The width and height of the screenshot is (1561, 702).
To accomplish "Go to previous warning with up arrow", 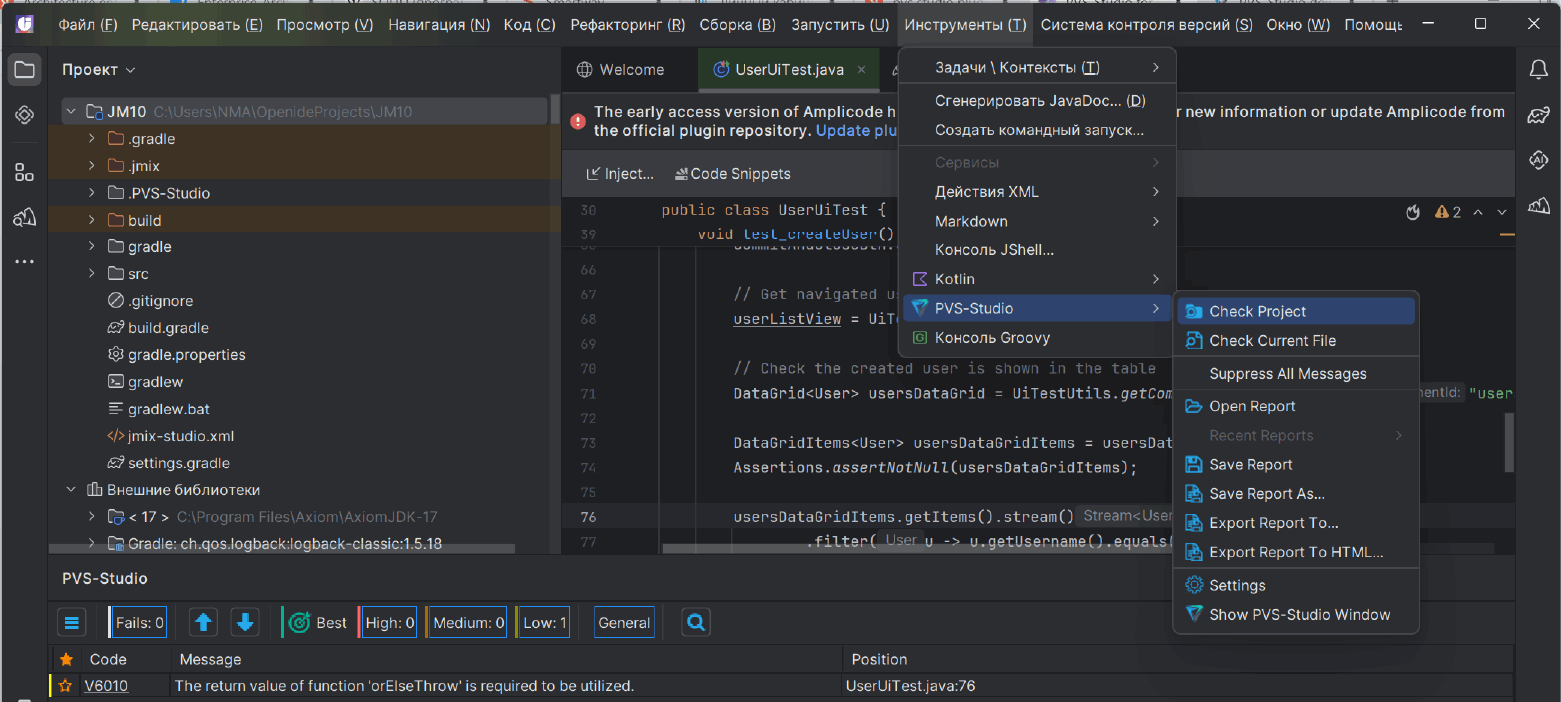I will (204, 623).
